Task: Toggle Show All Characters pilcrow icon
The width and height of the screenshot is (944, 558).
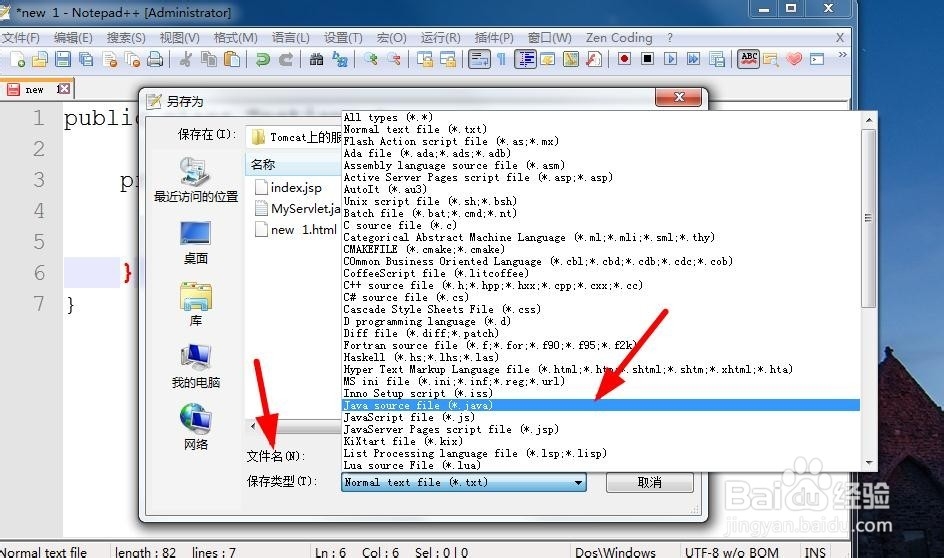Action: click(x=501, y=59)
